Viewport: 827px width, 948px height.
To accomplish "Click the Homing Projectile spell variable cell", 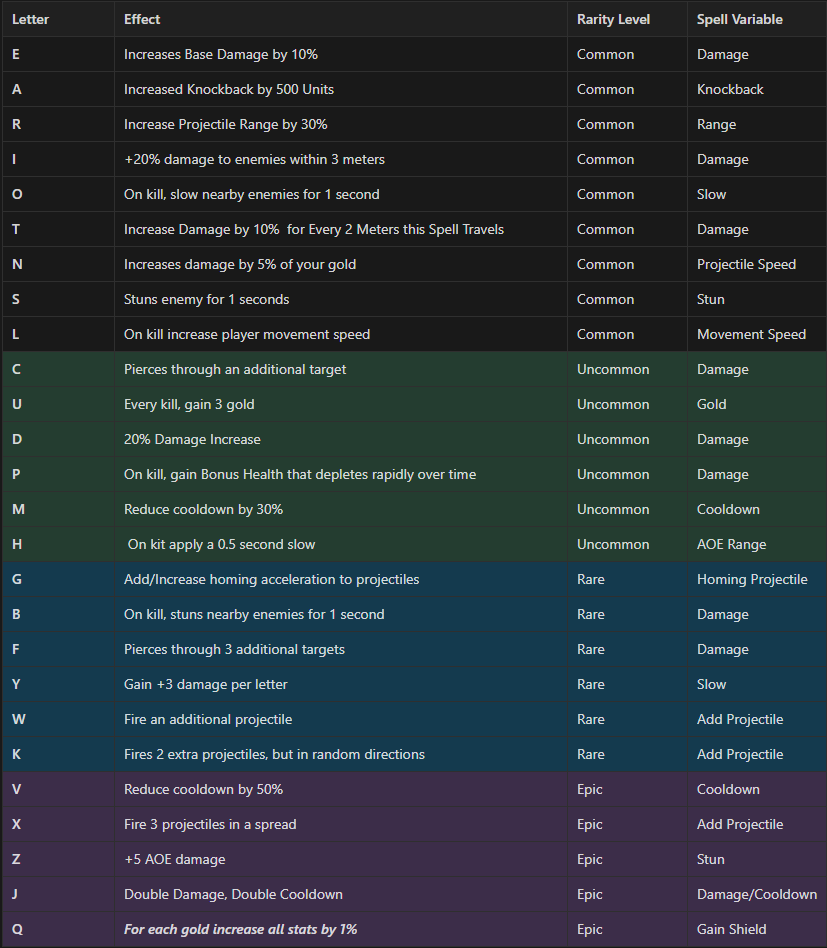I will tap(752, 579).
